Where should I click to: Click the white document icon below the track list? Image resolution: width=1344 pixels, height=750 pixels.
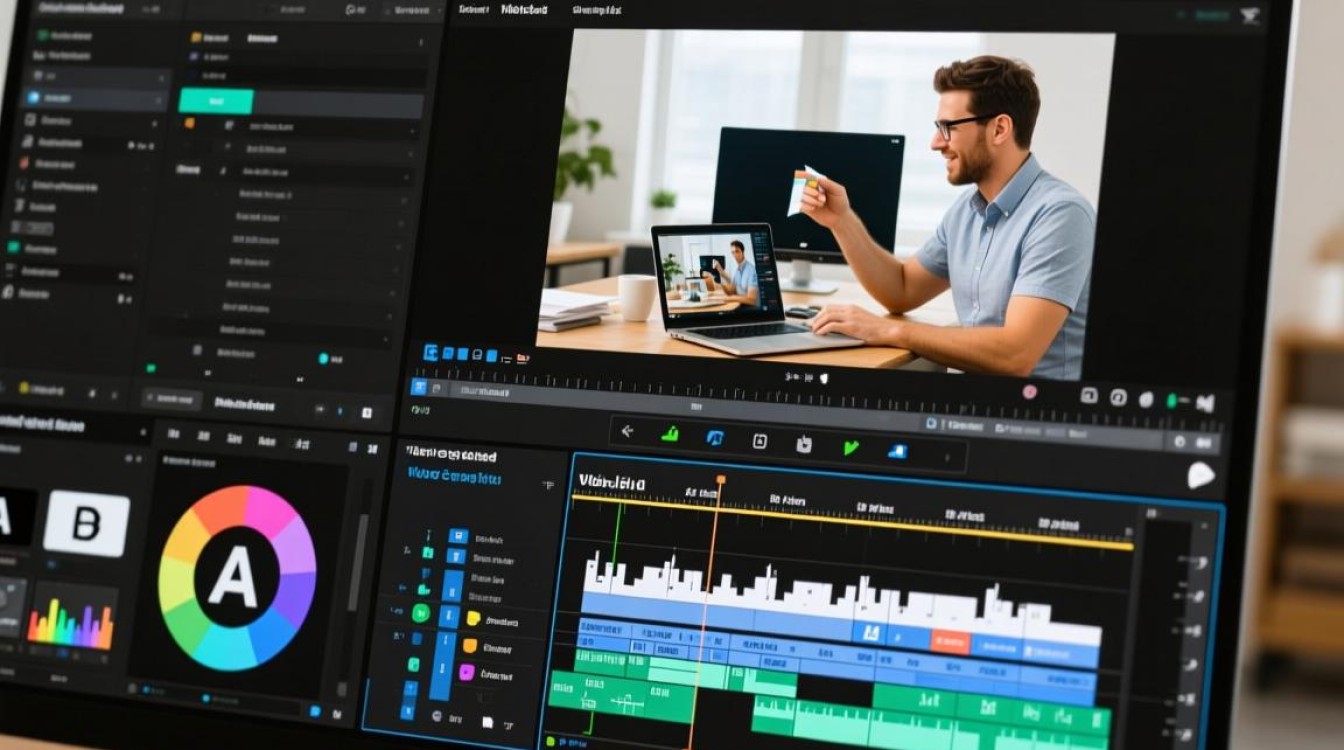(x=487, y=722)
